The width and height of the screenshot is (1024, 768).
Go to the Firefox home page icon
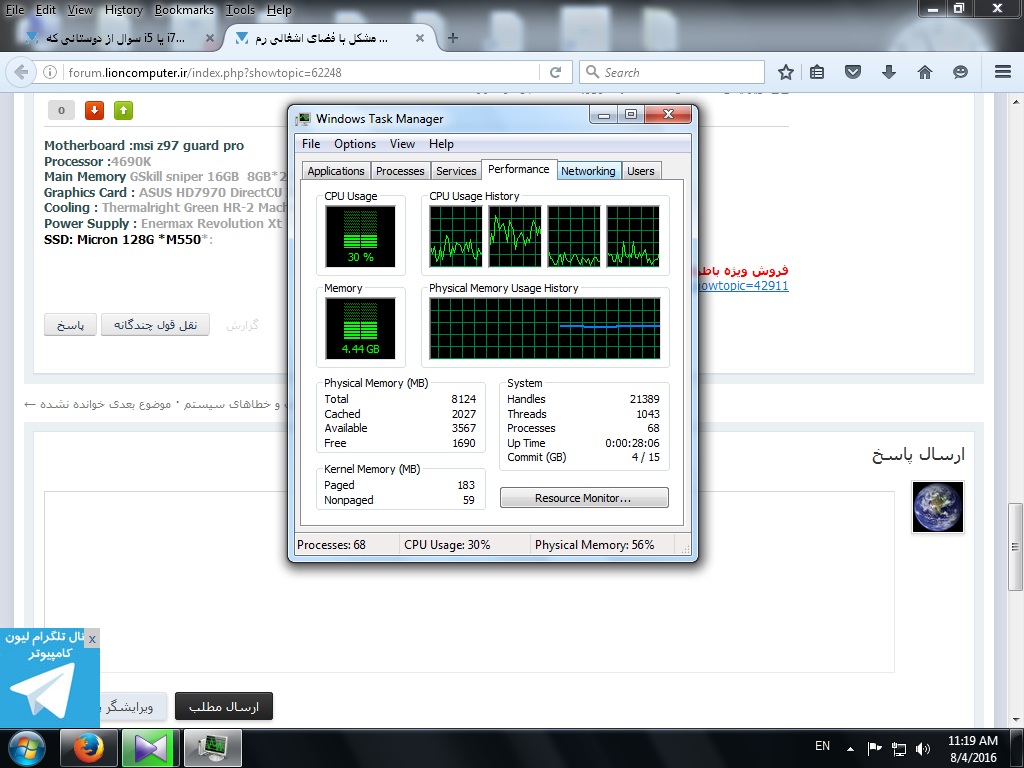click(925, 72)
